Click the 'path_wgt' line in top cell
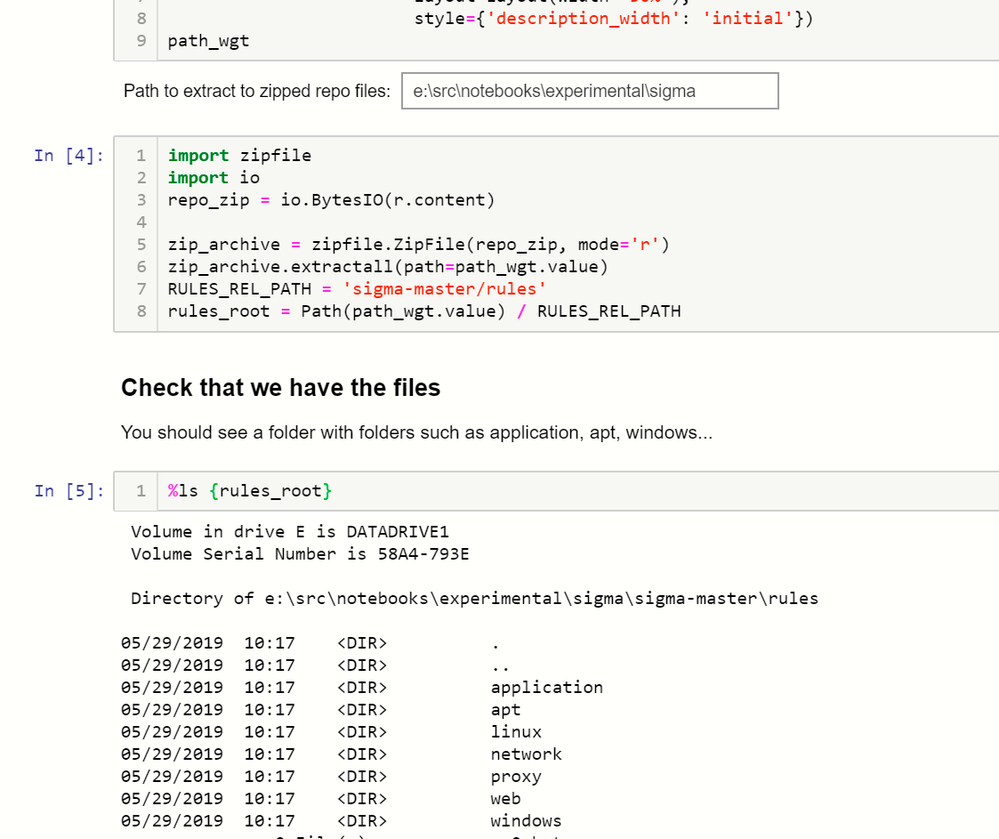The height and width of the screenshot is (839, 999). pos(208,41)
